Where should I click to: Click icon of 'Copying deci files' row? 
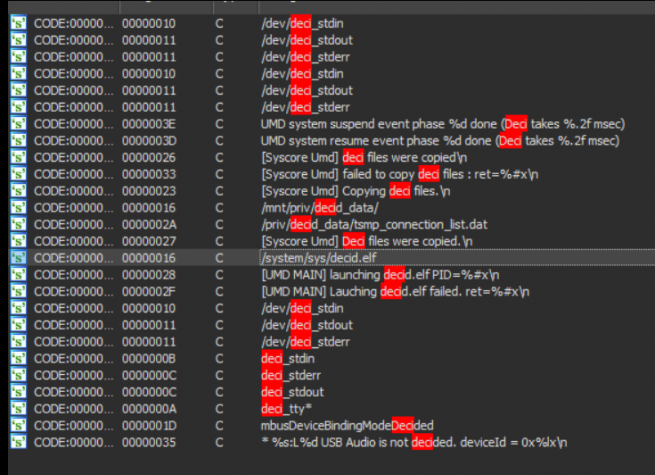[17, 190]
